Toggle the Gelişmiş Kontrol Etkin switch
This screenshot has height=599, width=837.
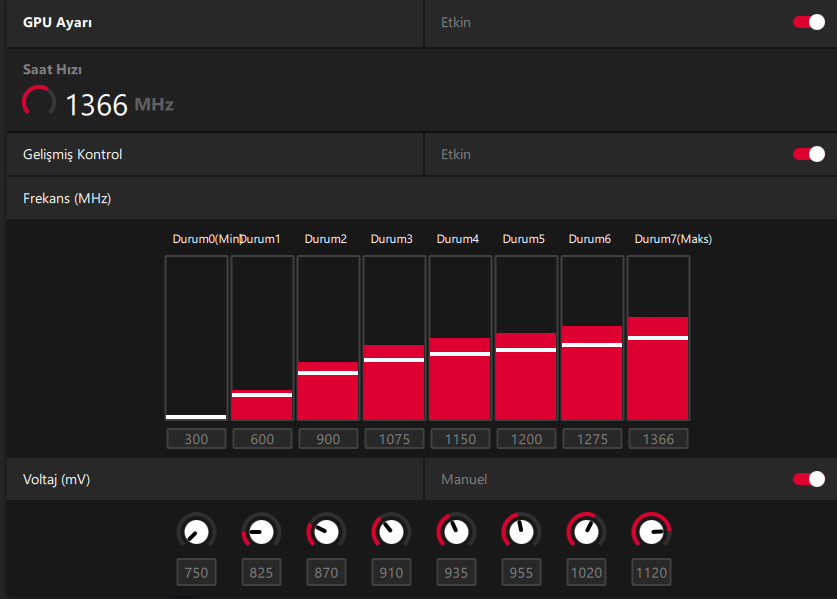[x=809, y=154]
